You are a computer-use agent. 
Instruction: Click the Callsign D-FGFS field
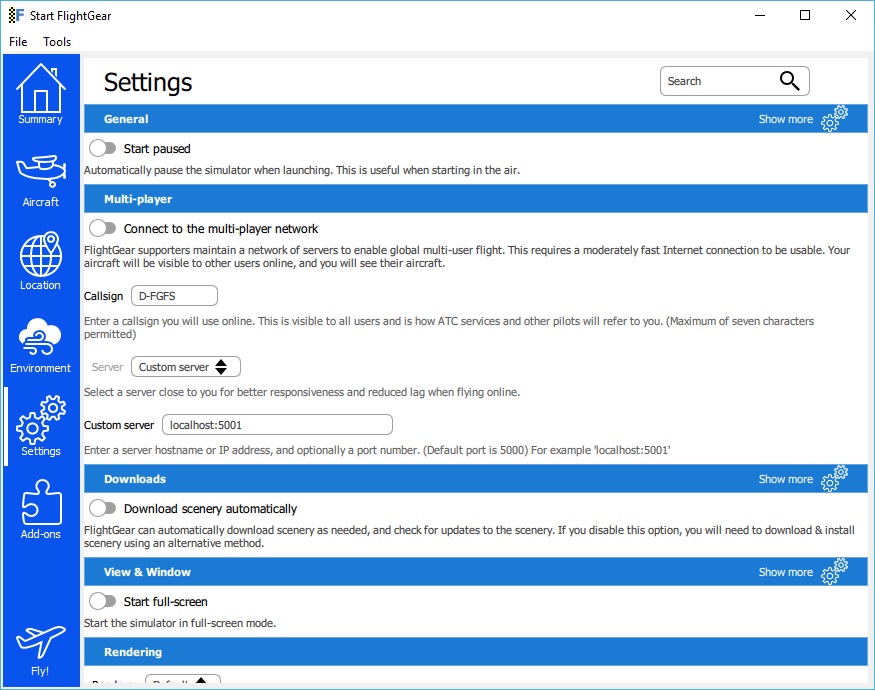[174, 295]
